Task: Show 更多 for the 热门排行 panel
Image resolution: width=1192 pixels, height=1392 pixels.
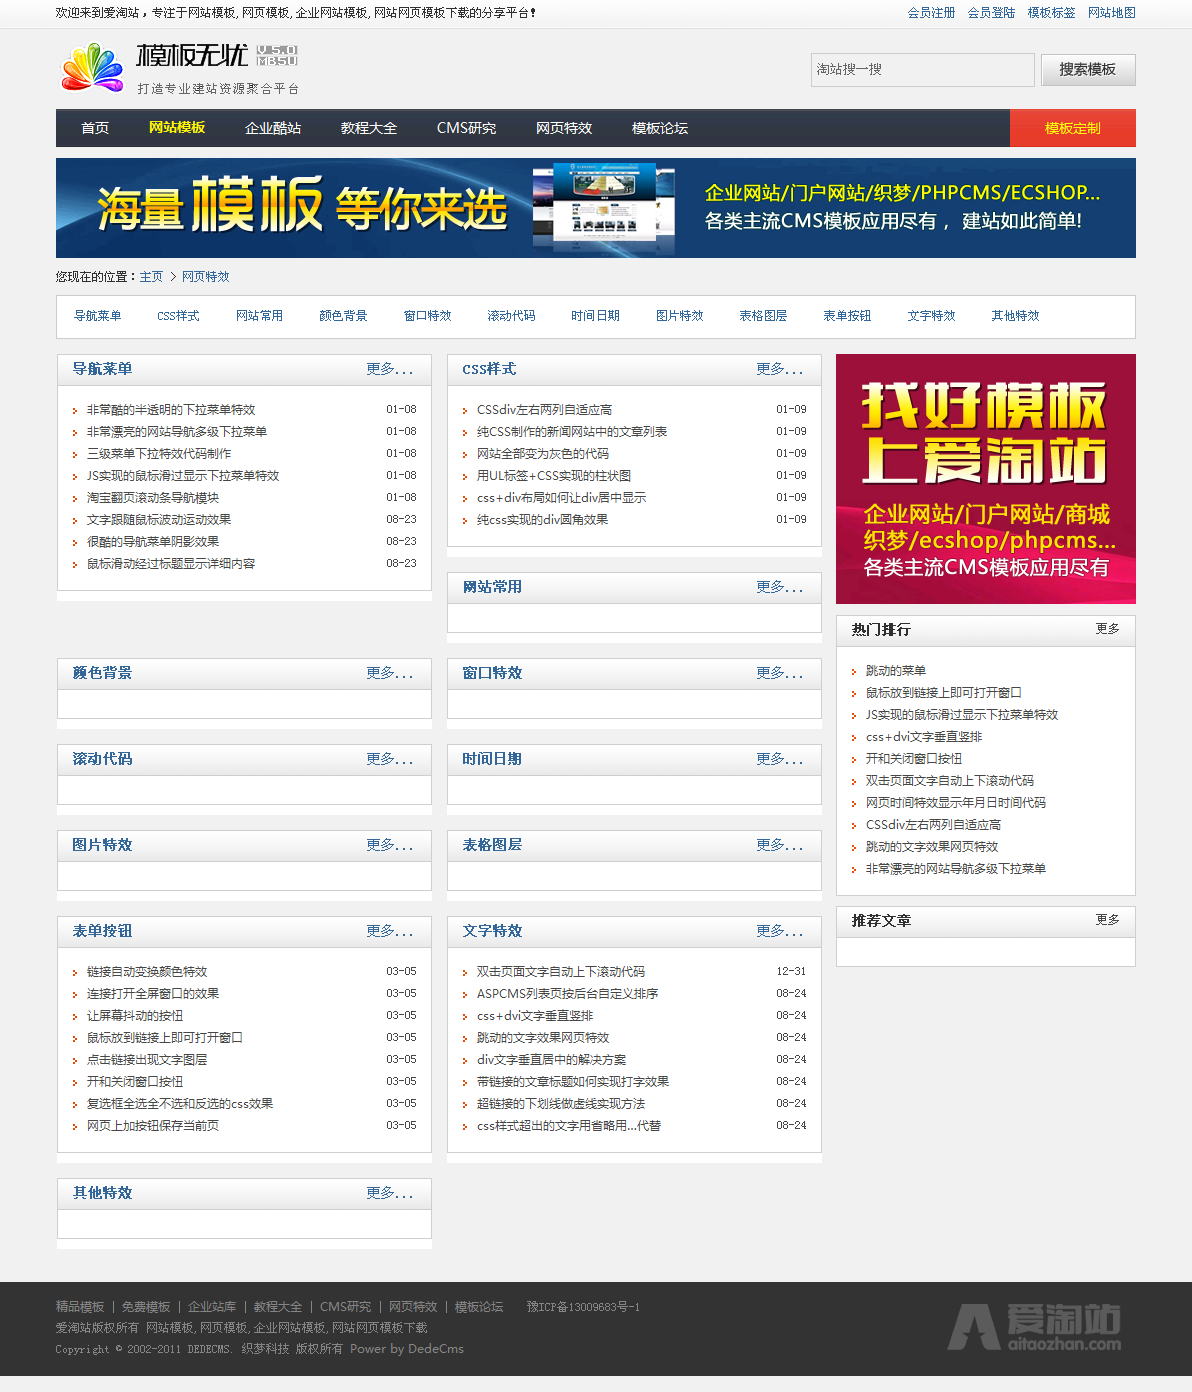Action: point(1107,629)
